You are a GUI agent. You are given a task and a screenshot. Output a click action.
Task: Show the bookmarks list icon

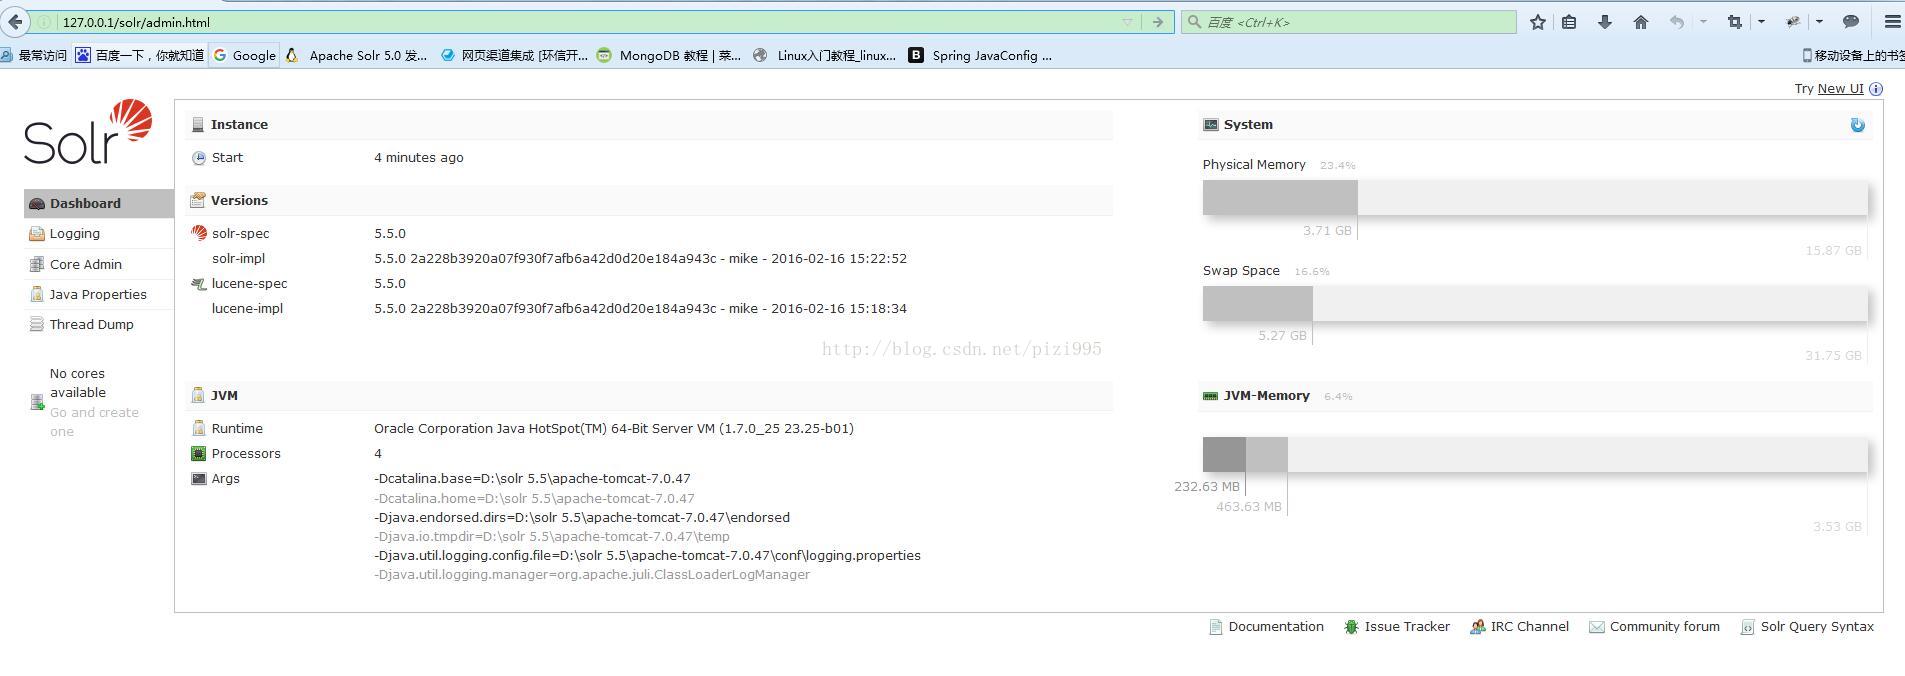point(1569,22)
